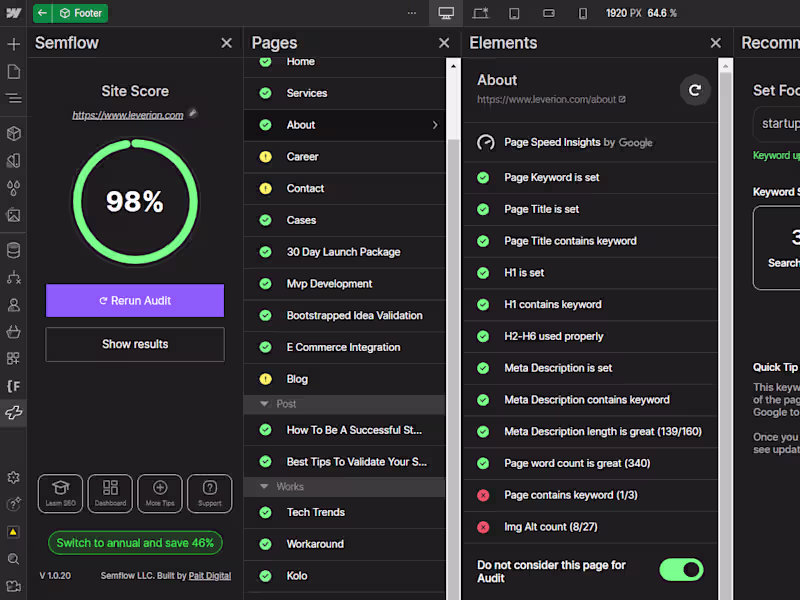Open the Semflow app icon in sidebar
The image size is (800, 600).
tap(14, 412)
